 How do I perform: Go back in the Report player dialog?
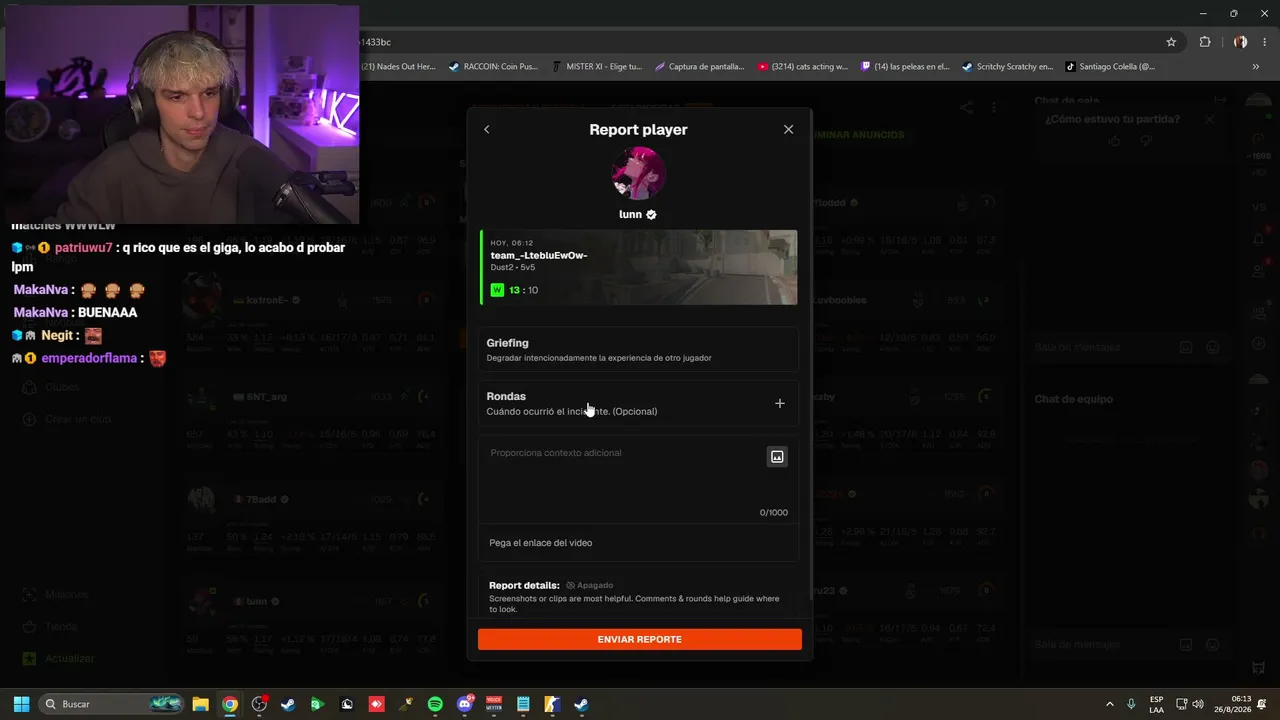pyautogui.click(x=487, y=130)
